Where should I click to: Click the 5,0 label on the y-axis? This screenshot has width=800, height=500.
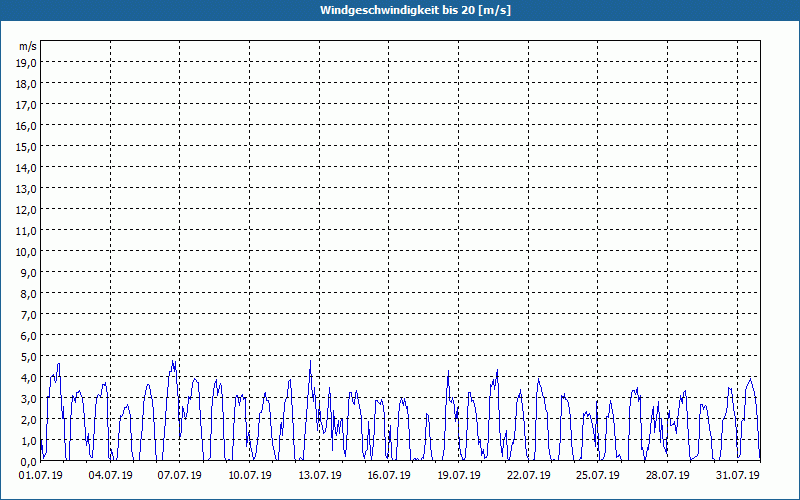click(x=29, y=356)
